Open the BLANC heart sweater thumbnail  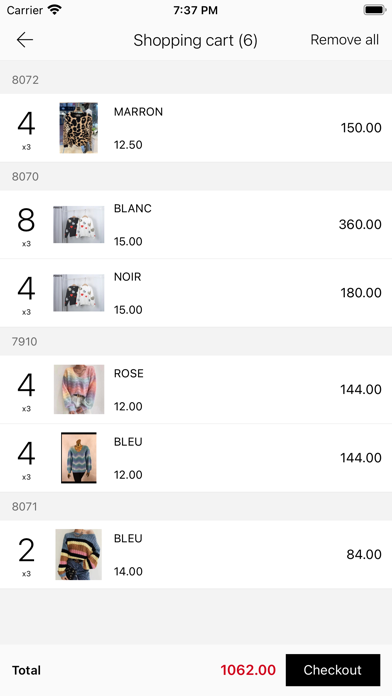pyautogui.click(x=79, y=224)
